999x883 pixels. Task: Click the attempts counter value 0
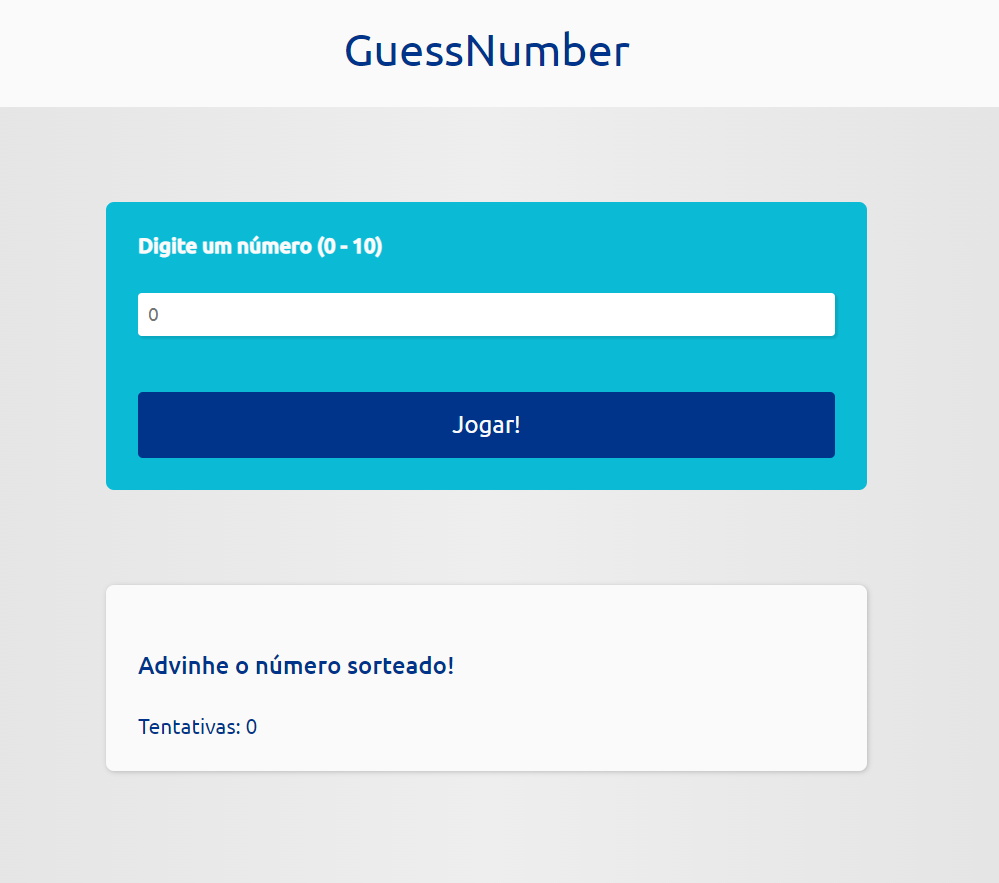251,727
